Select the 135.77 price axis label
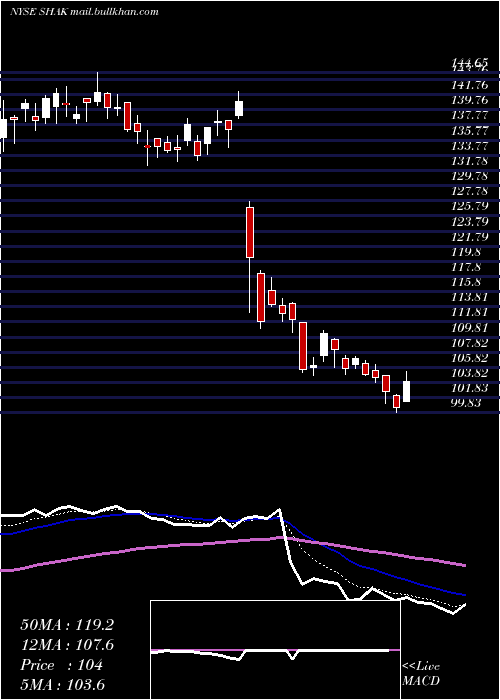This screenshot has width=500, height=700. pos(469,130)
